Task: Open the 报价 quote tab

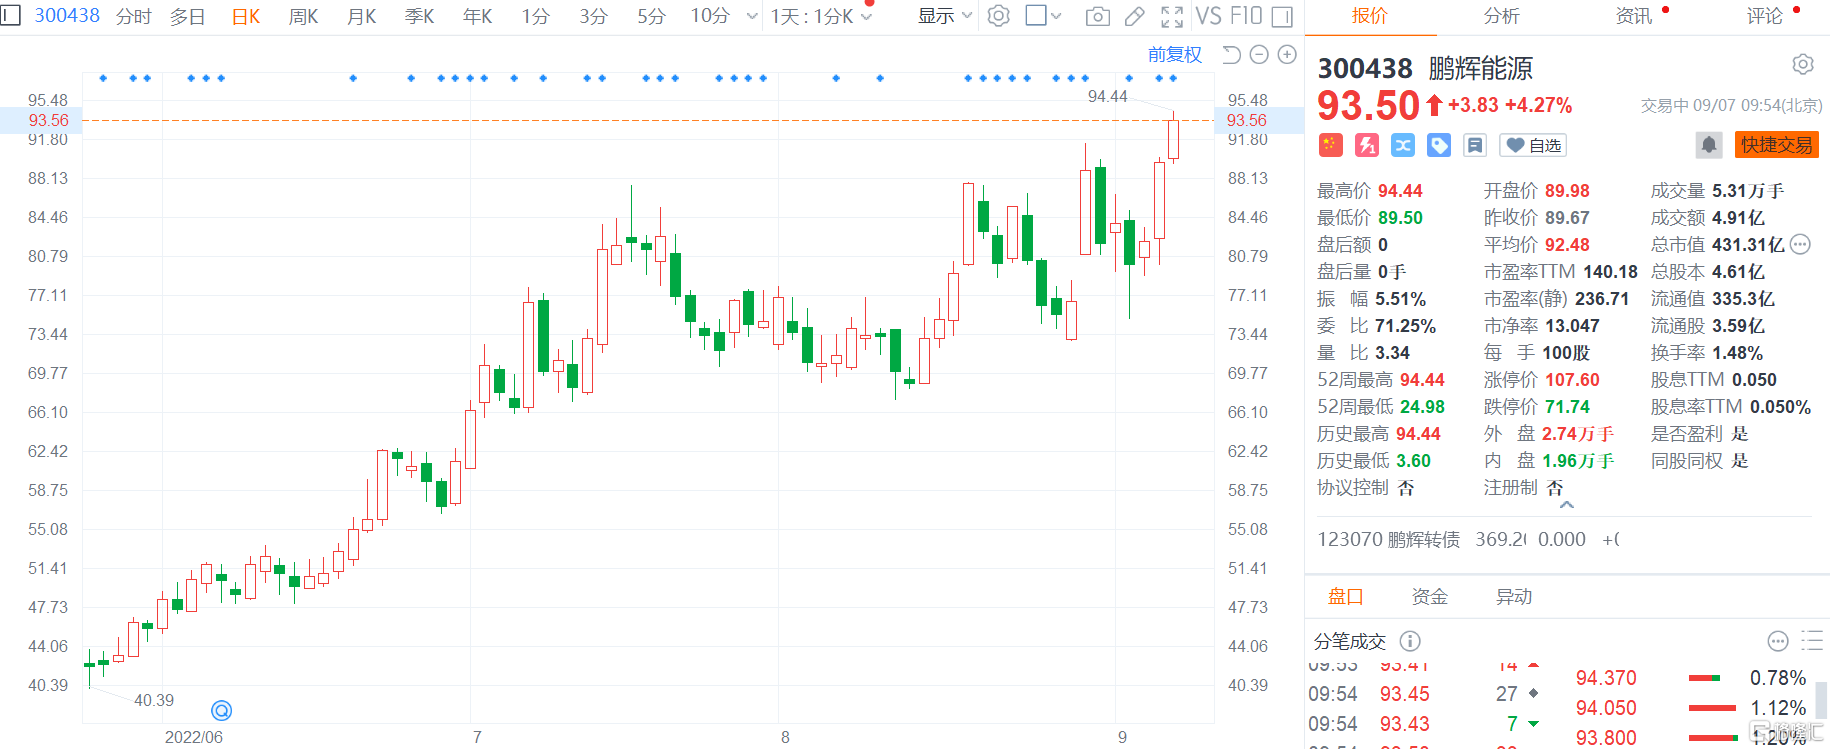Action: coord(1370,16)
